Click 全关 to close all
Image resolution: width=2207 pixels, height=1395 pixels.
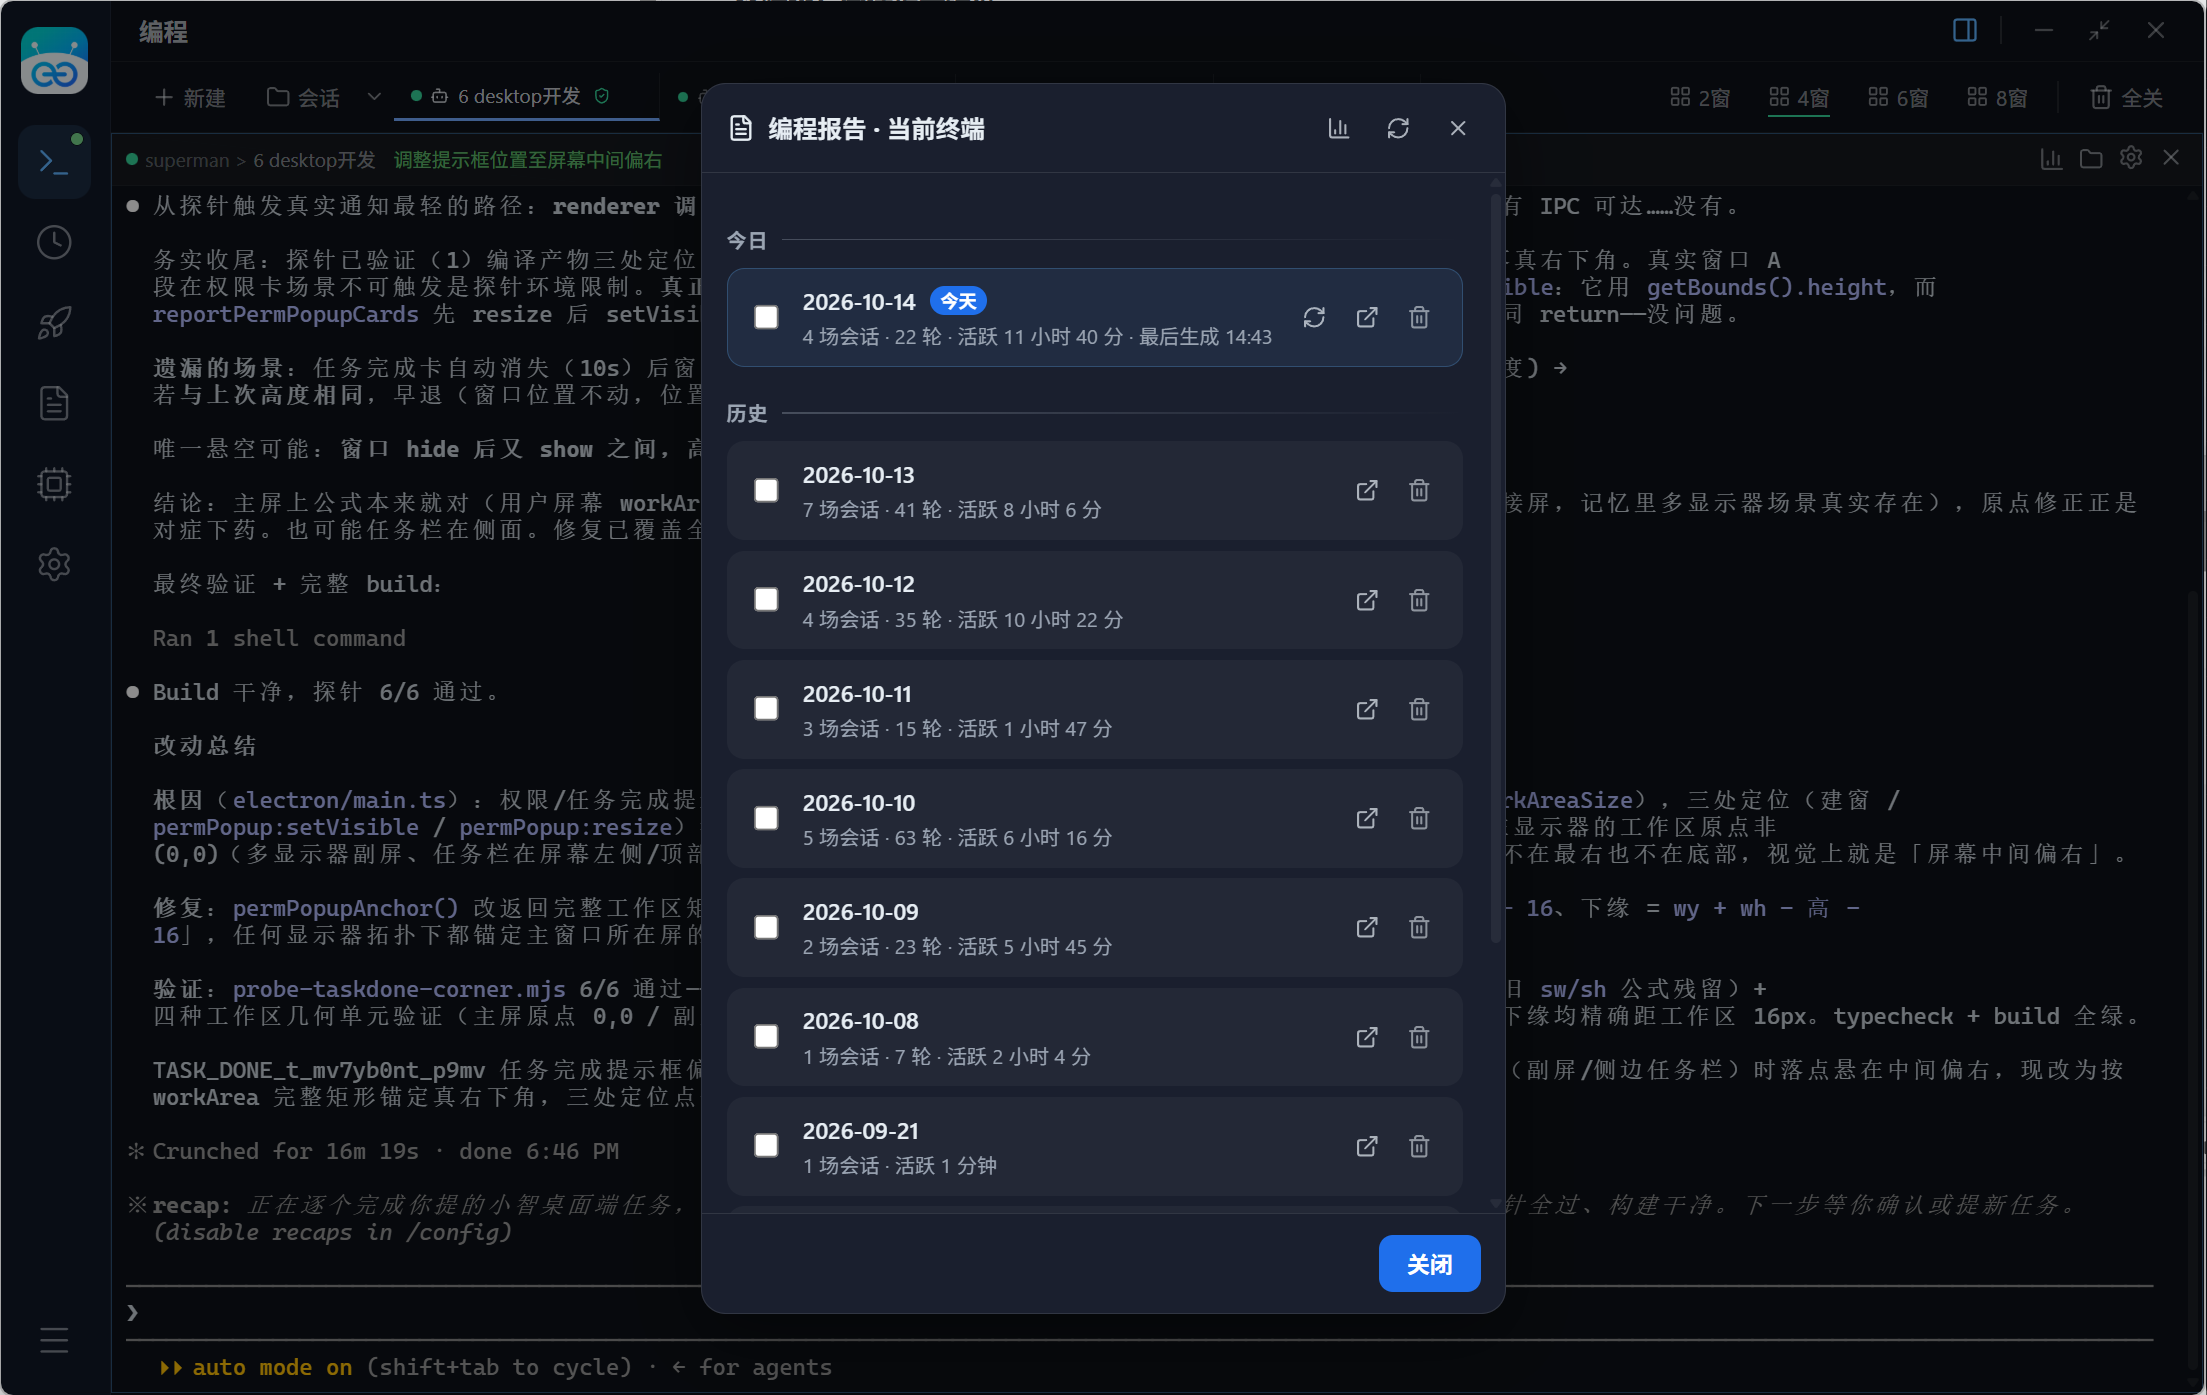(2127, 98)
